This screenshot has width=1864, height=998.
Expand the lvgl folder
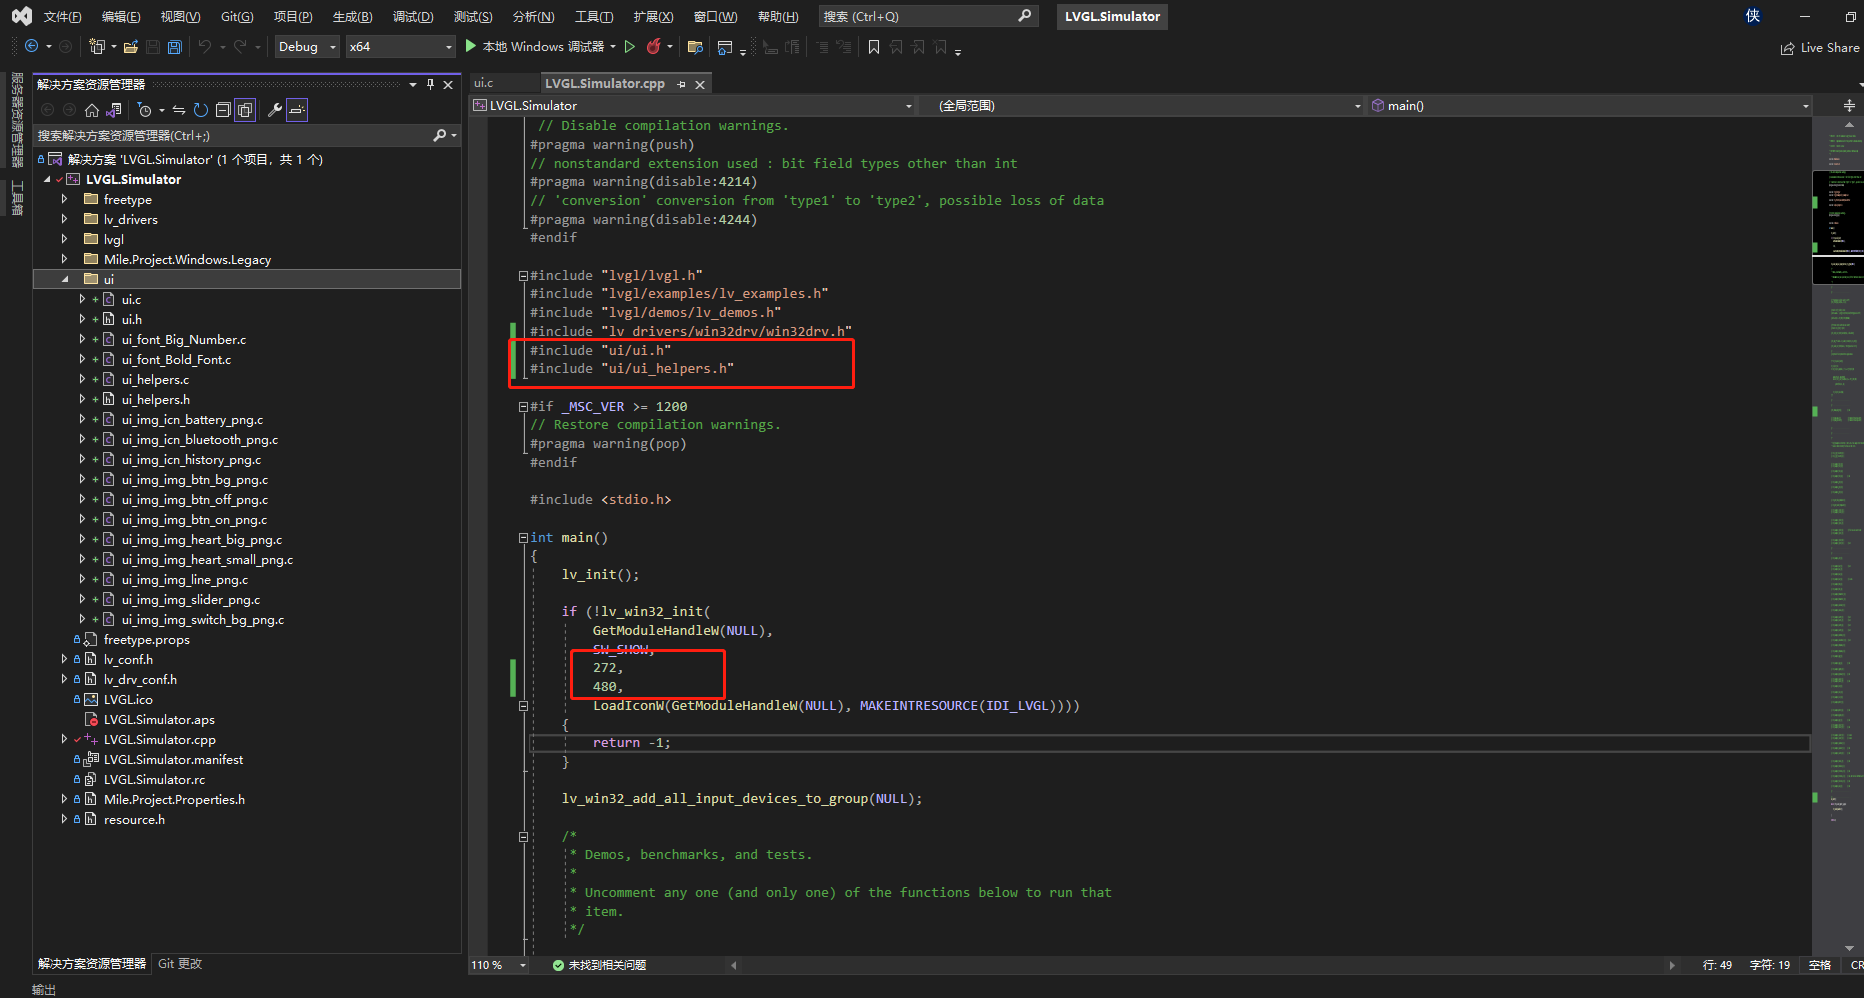click(x=64, y=239)
